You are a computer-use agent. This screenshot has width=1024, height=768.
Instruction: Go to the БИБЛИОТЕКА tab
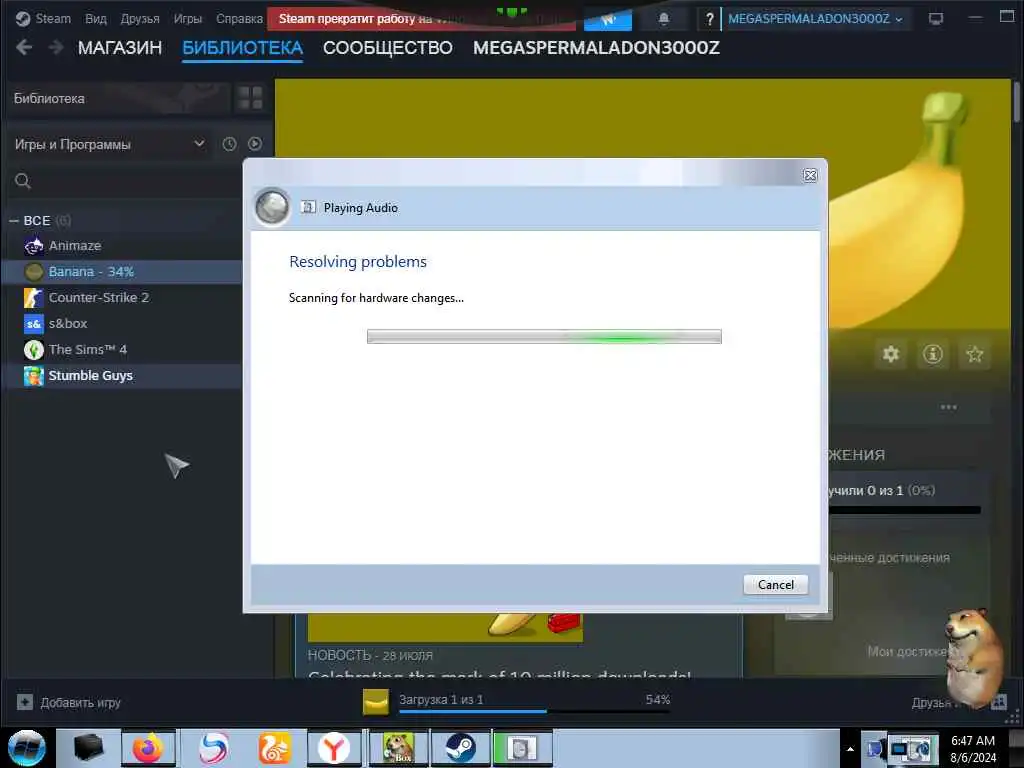(x=242, y=48)
